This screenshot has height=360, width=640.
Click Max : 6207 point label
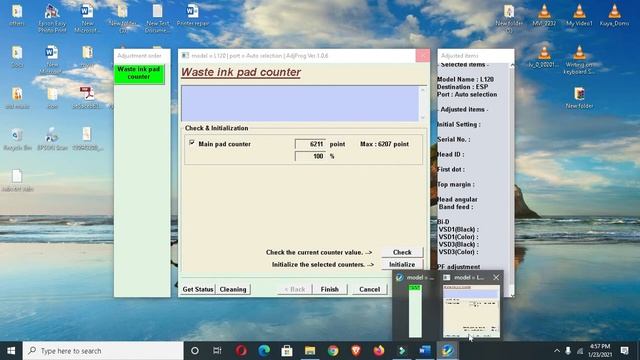384,144
